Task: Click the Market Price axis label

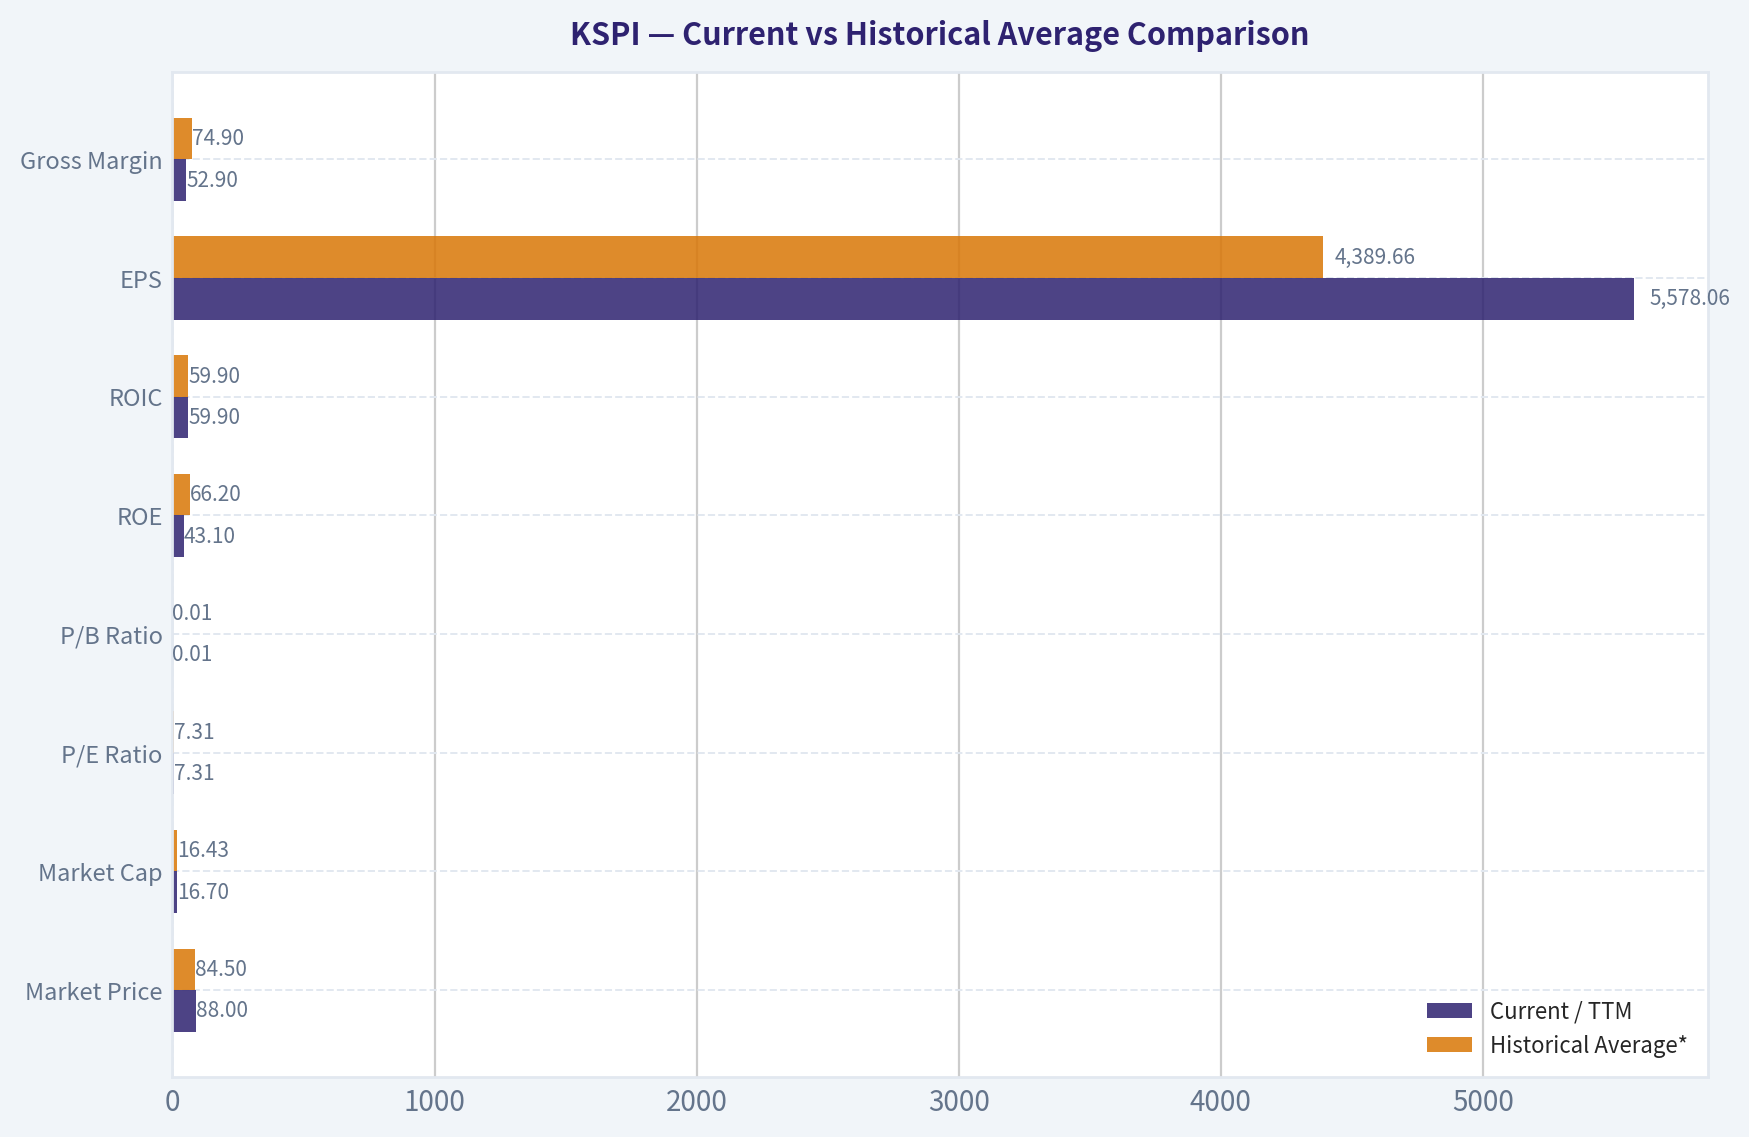Action: 94,992
